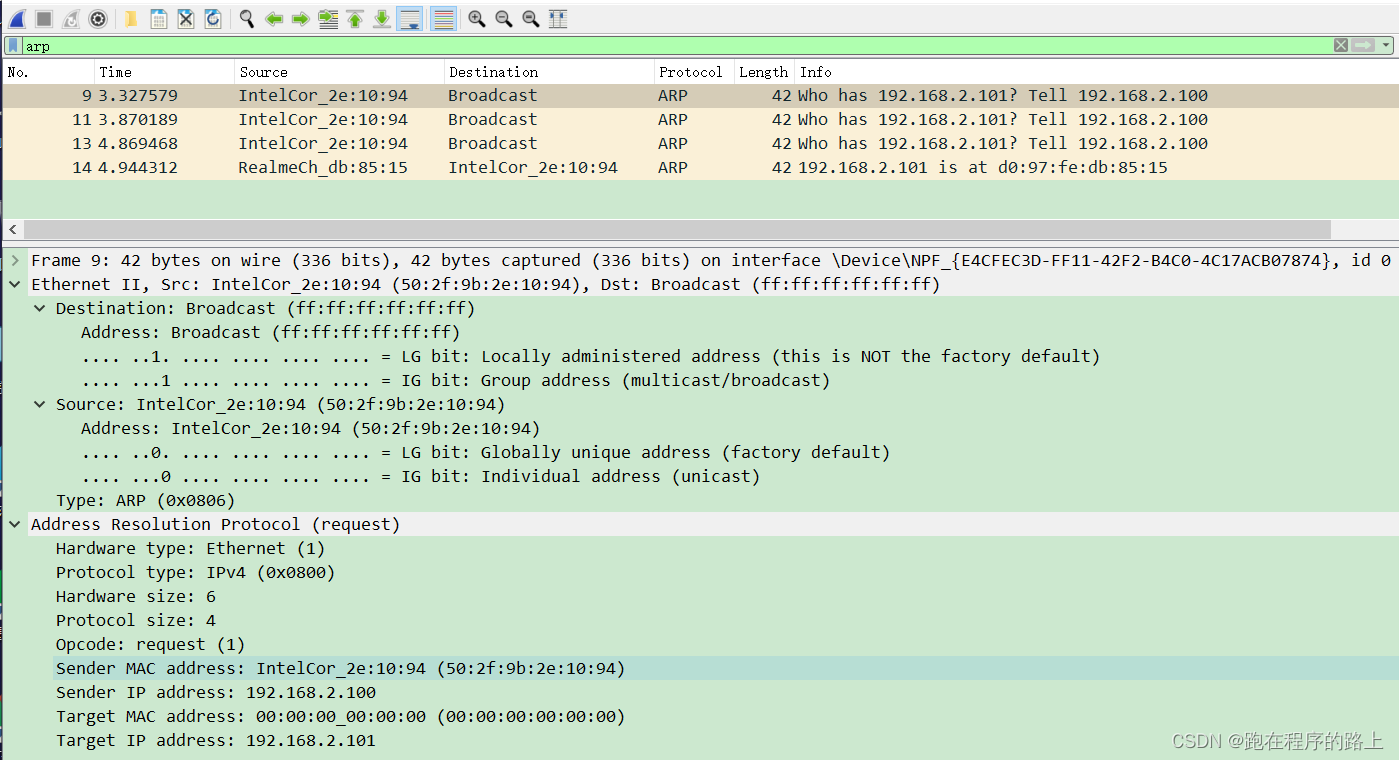Reload this capture file
This screenshot has height=760, width=1399.
tap(212, 19)
